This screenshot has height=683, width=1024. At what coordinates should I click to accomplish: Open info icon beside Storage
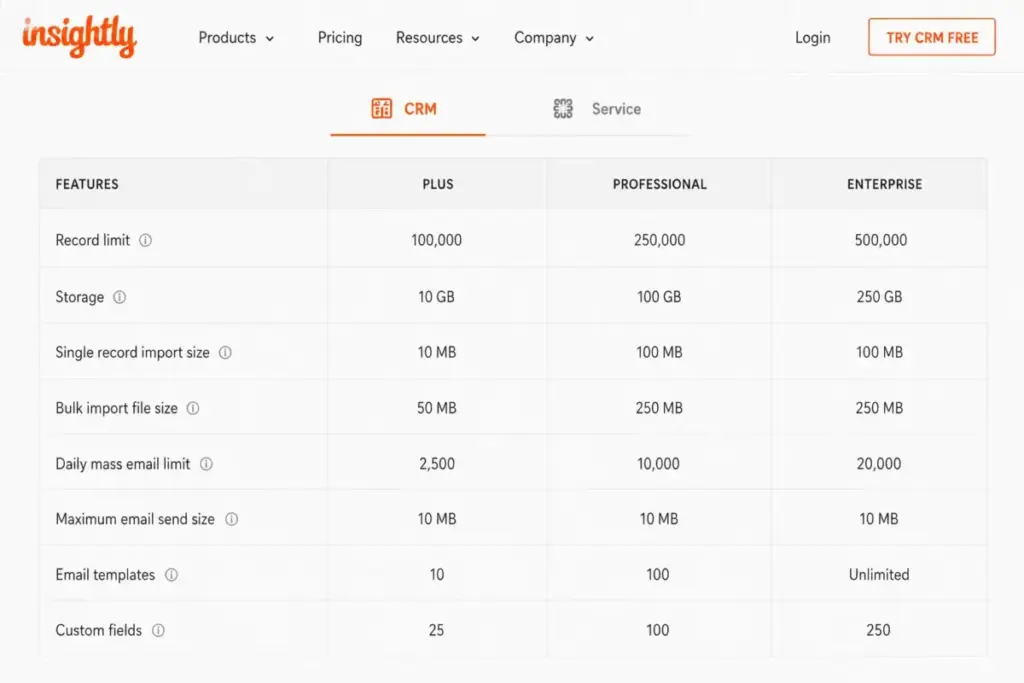(120, 297)
